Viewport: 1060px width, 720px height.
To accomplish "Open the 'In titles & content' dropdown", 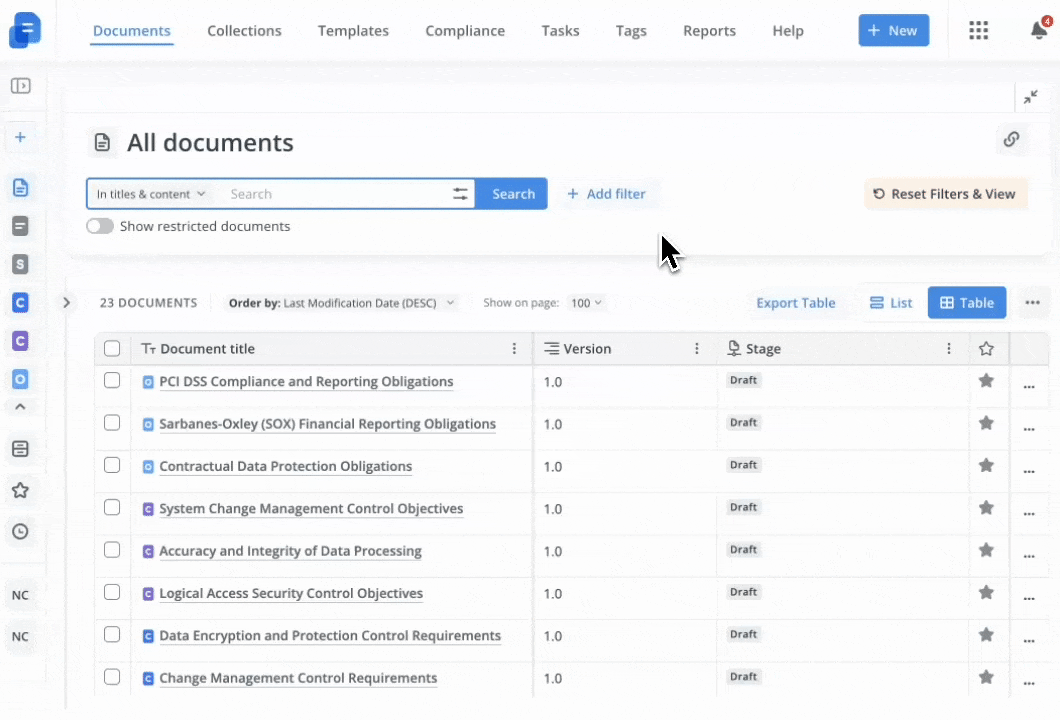I will [x=151, y=194].
